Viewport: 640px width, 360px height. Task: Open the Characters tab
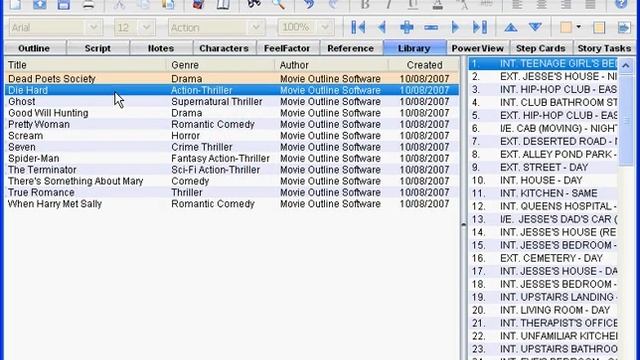[x=224, y=48]
